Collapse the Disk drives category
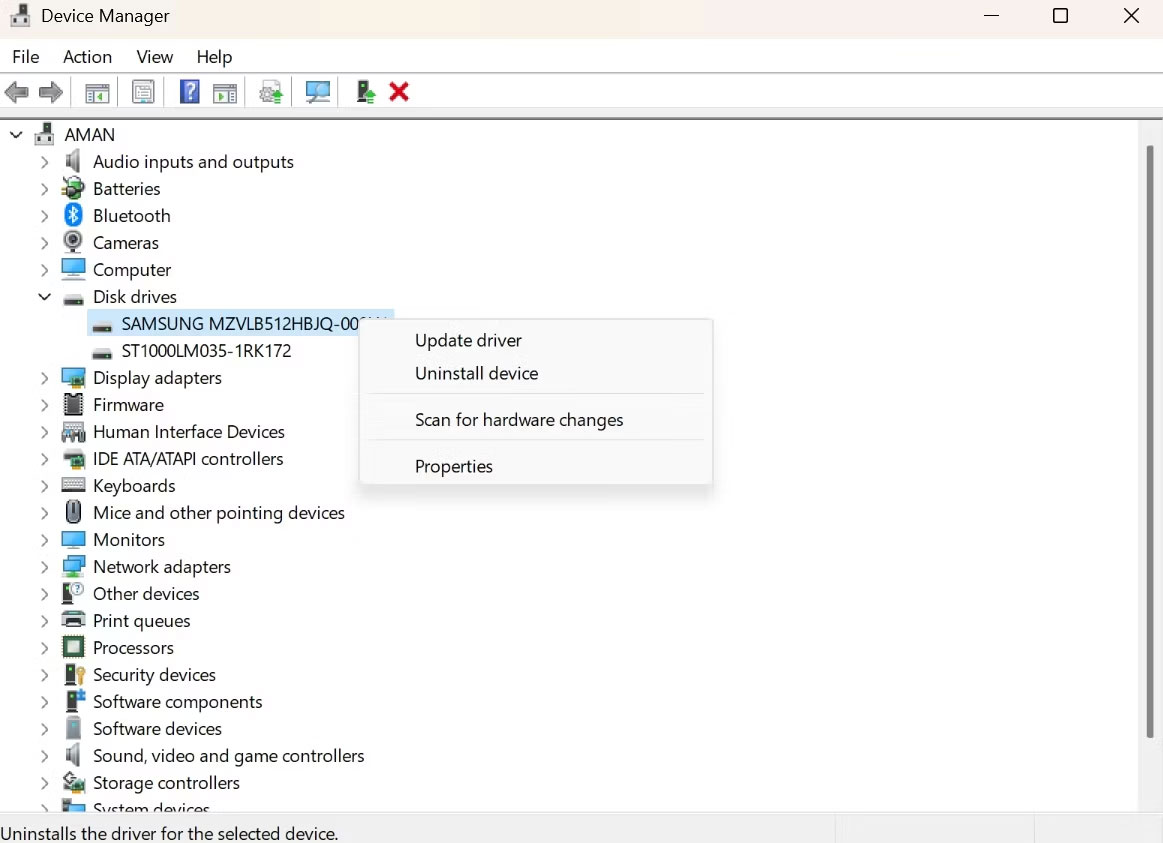Viewport: 1163px width, 843px height. [43, 296]
